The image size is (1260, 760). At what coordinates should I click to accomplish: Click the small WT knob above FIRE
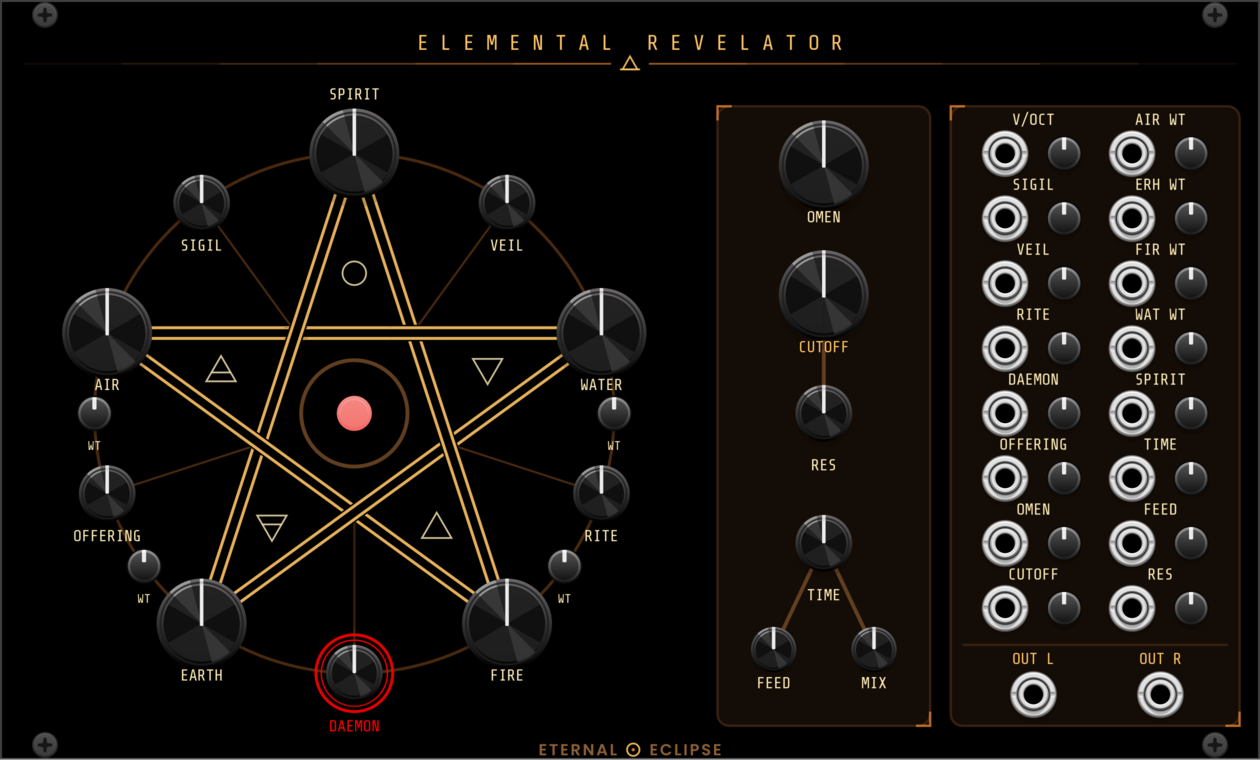click(x=564, y=566)
